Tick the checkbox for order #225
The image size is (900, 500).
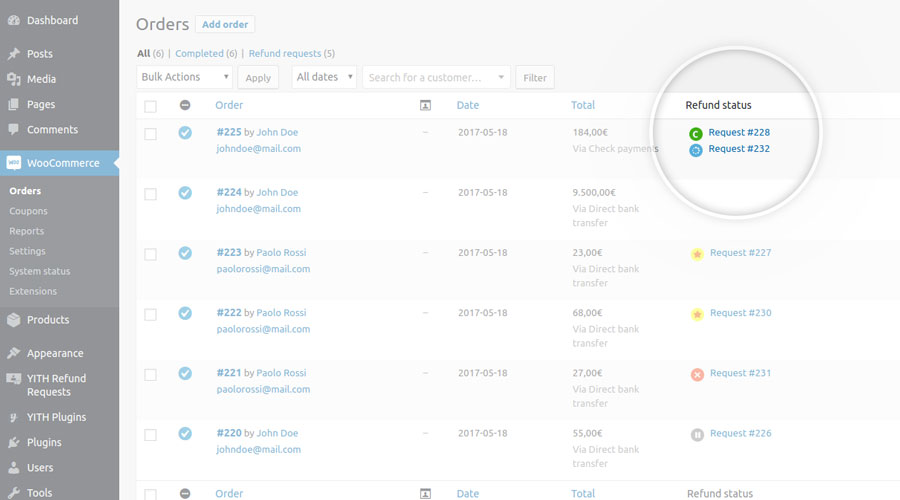[150, 133]
